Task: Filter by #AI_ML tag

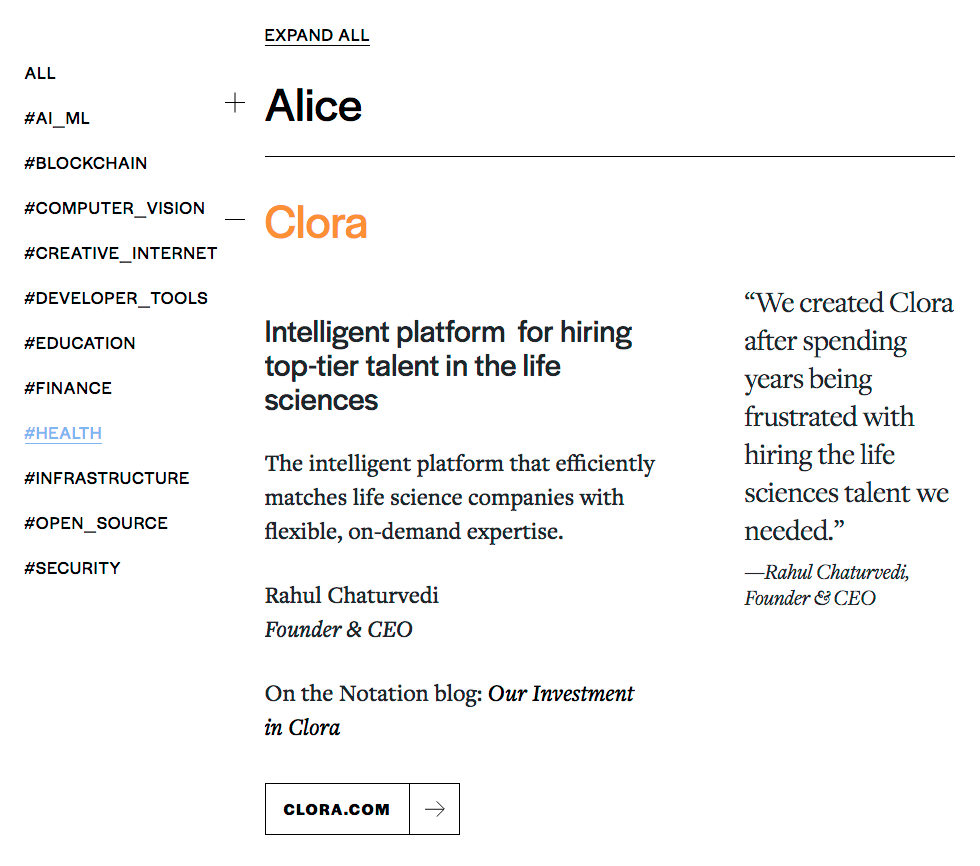Action: [57, 119]
